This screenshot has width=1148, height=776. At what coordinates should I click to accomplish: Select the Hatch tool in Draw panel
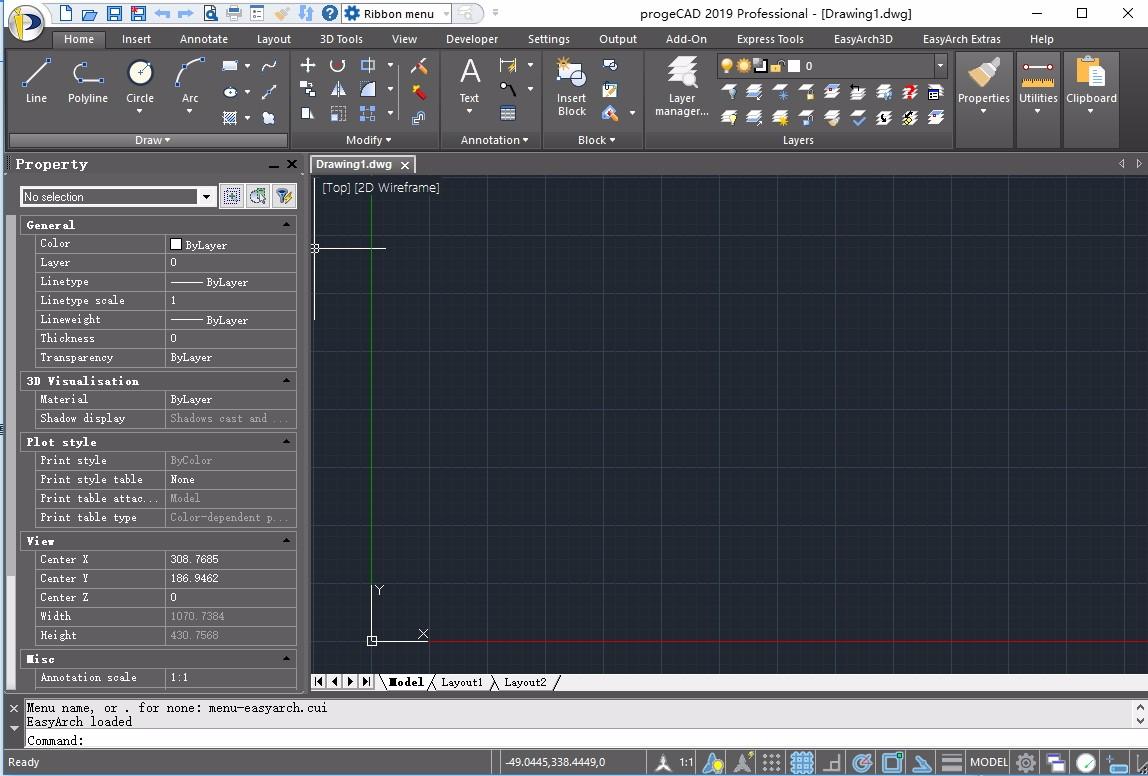coord(230,117)
